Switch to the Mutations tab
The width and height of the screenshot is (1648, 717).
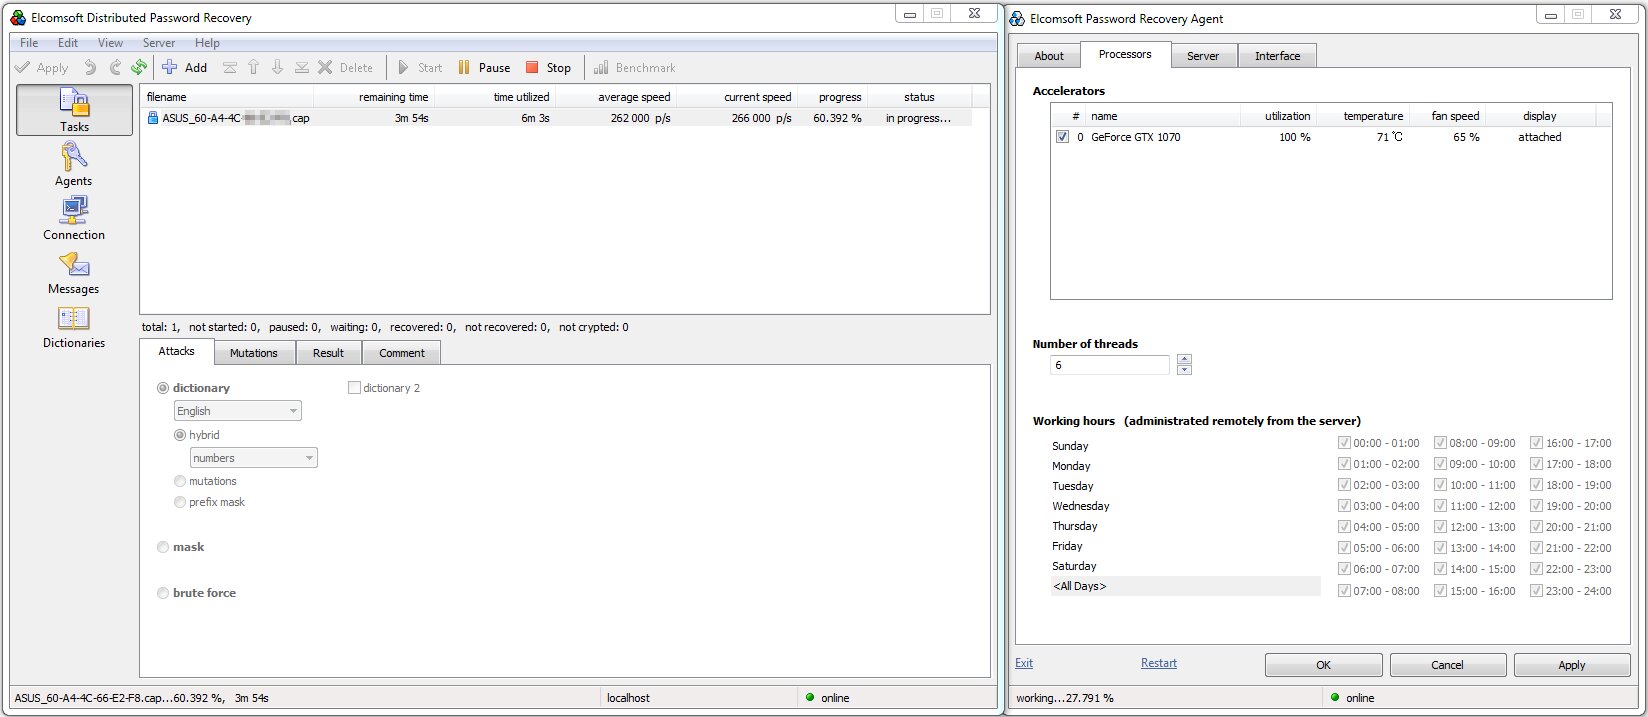pos(253,353)
